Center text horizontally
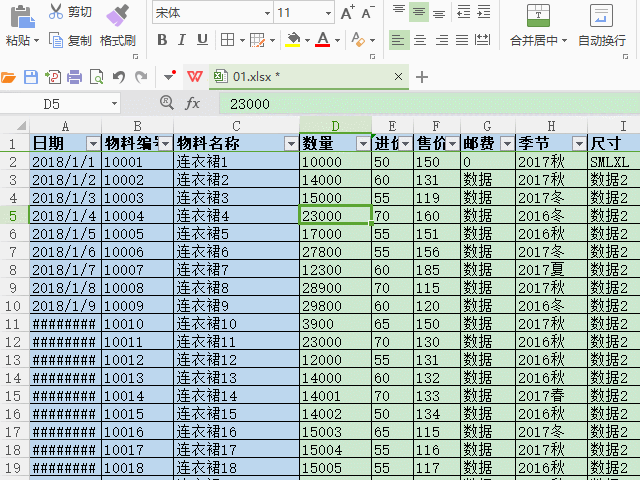The image size is (640, 480). pyautogui.click(x=420, y=40)
